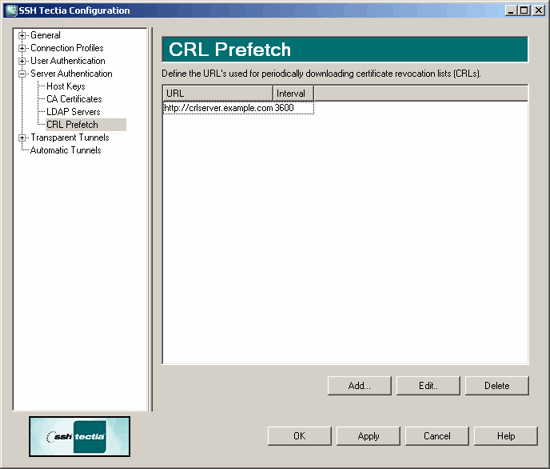
Task: Select Server Authentication in the tree
Action: click(71, 74)
